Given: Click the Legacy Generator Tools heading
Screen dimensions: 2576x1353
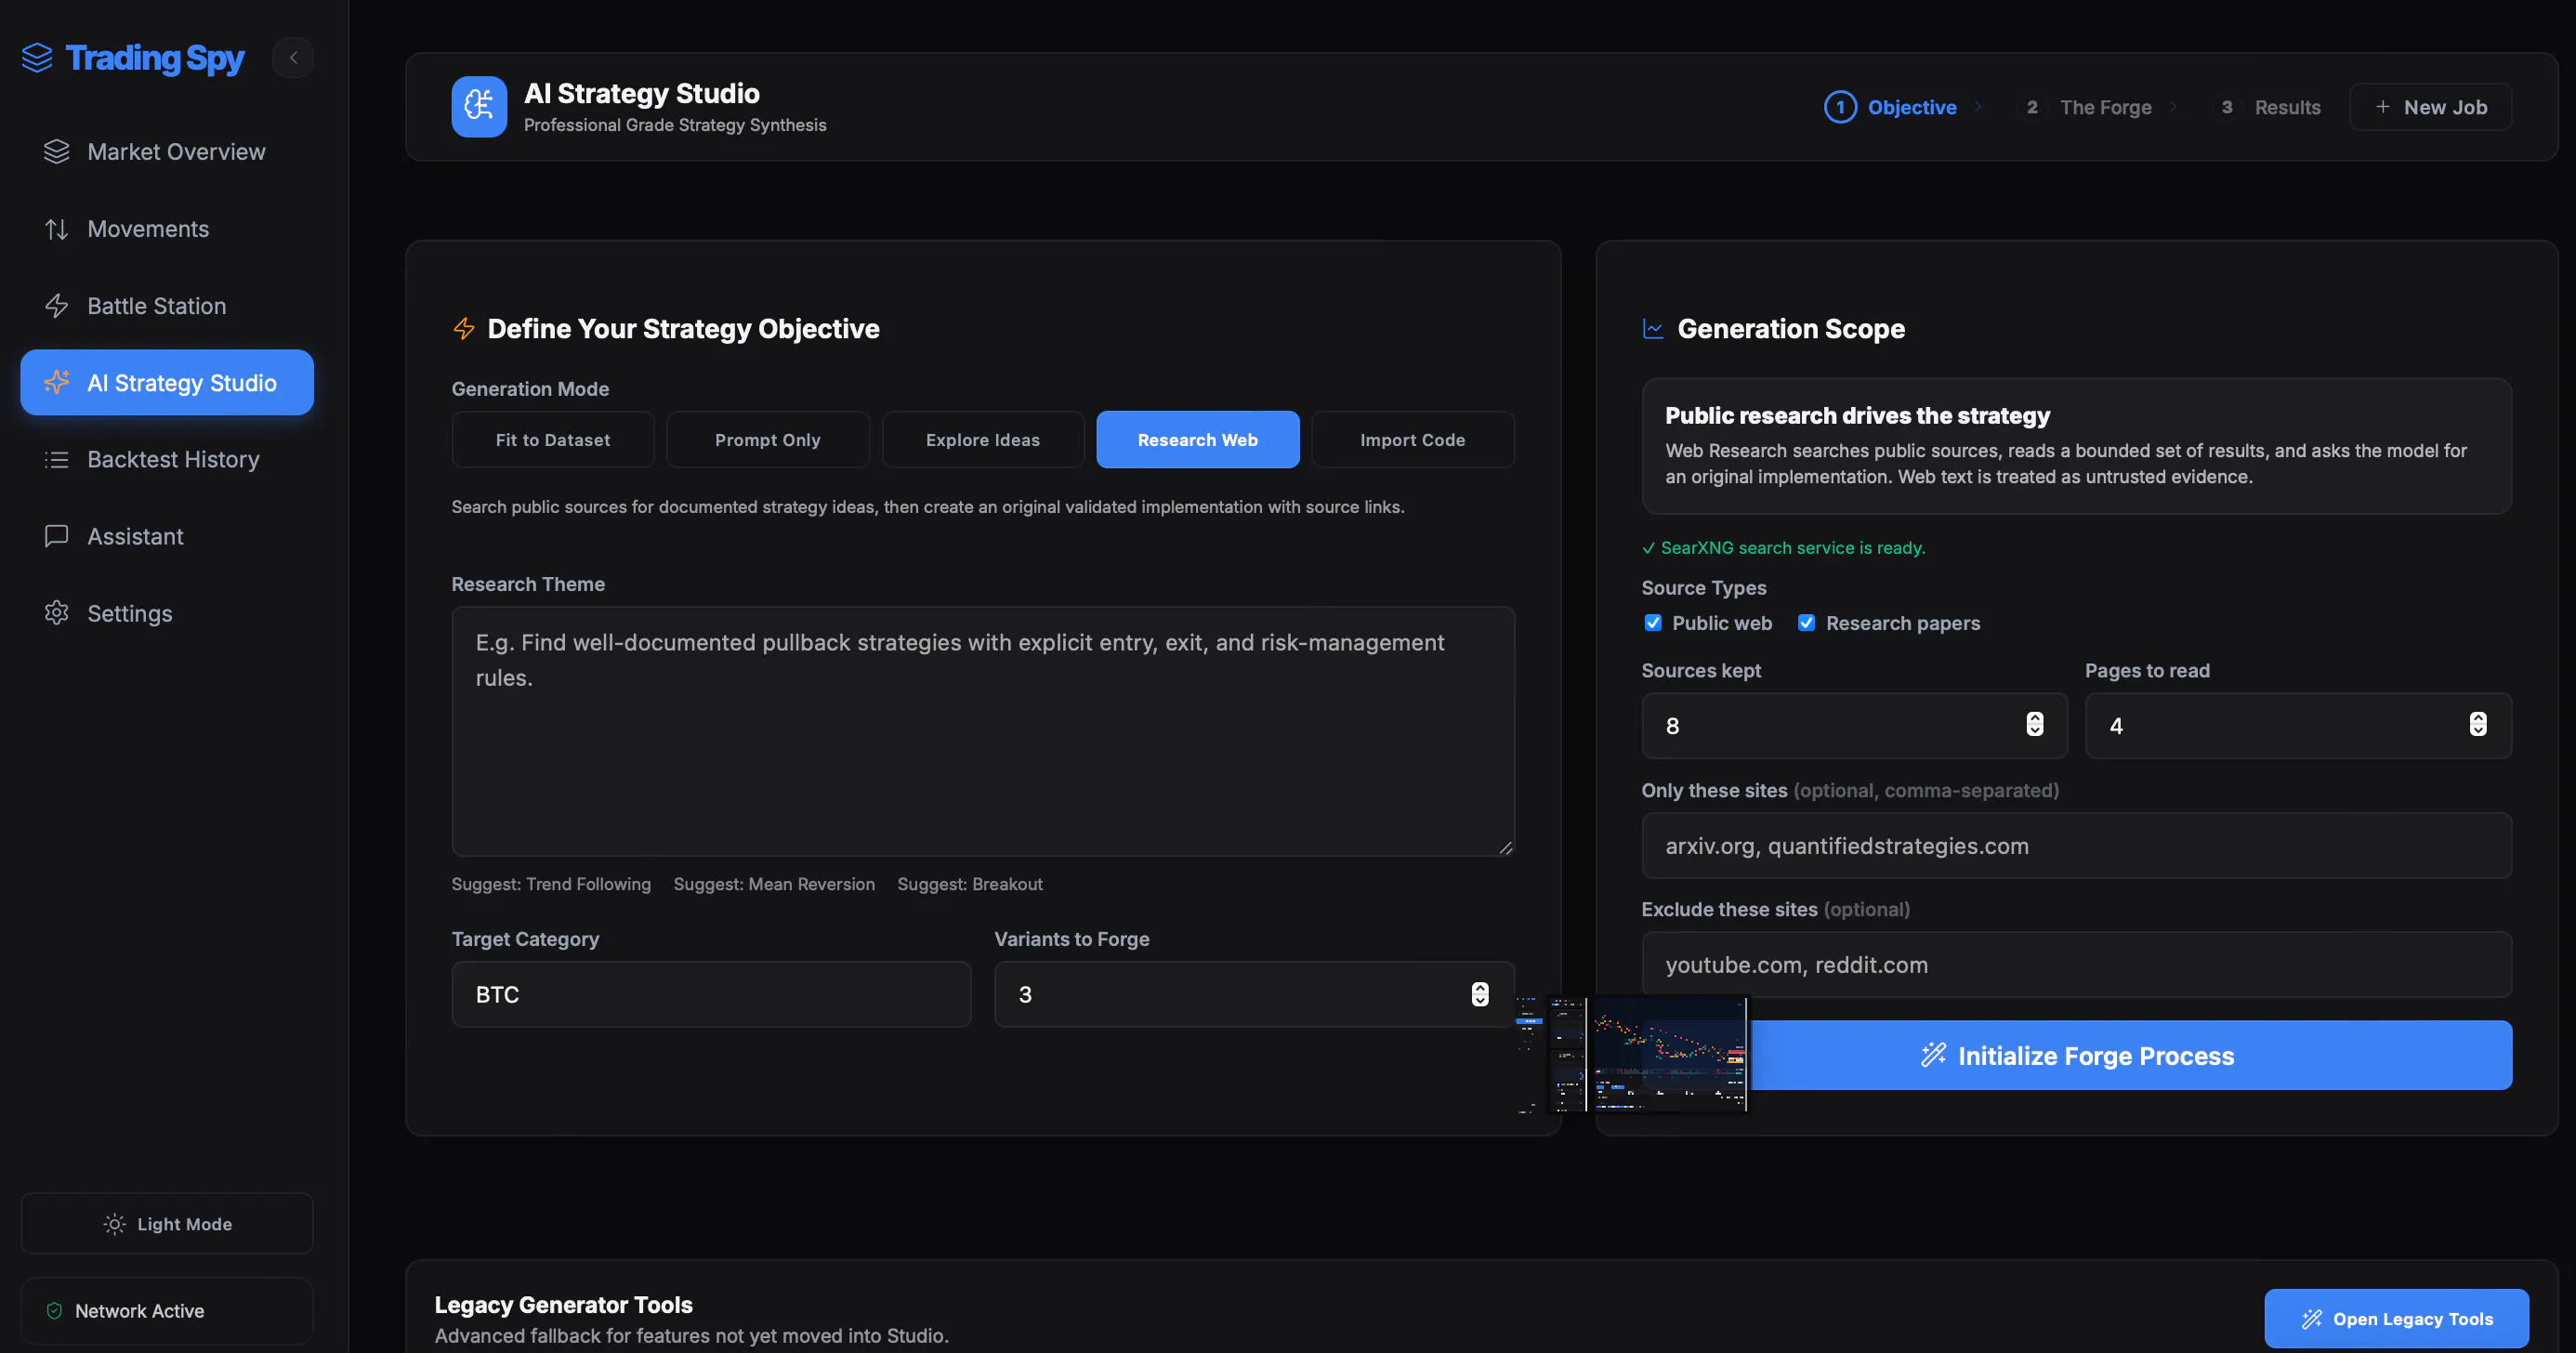Looking at the screenshot, I should pos(563,1304).
